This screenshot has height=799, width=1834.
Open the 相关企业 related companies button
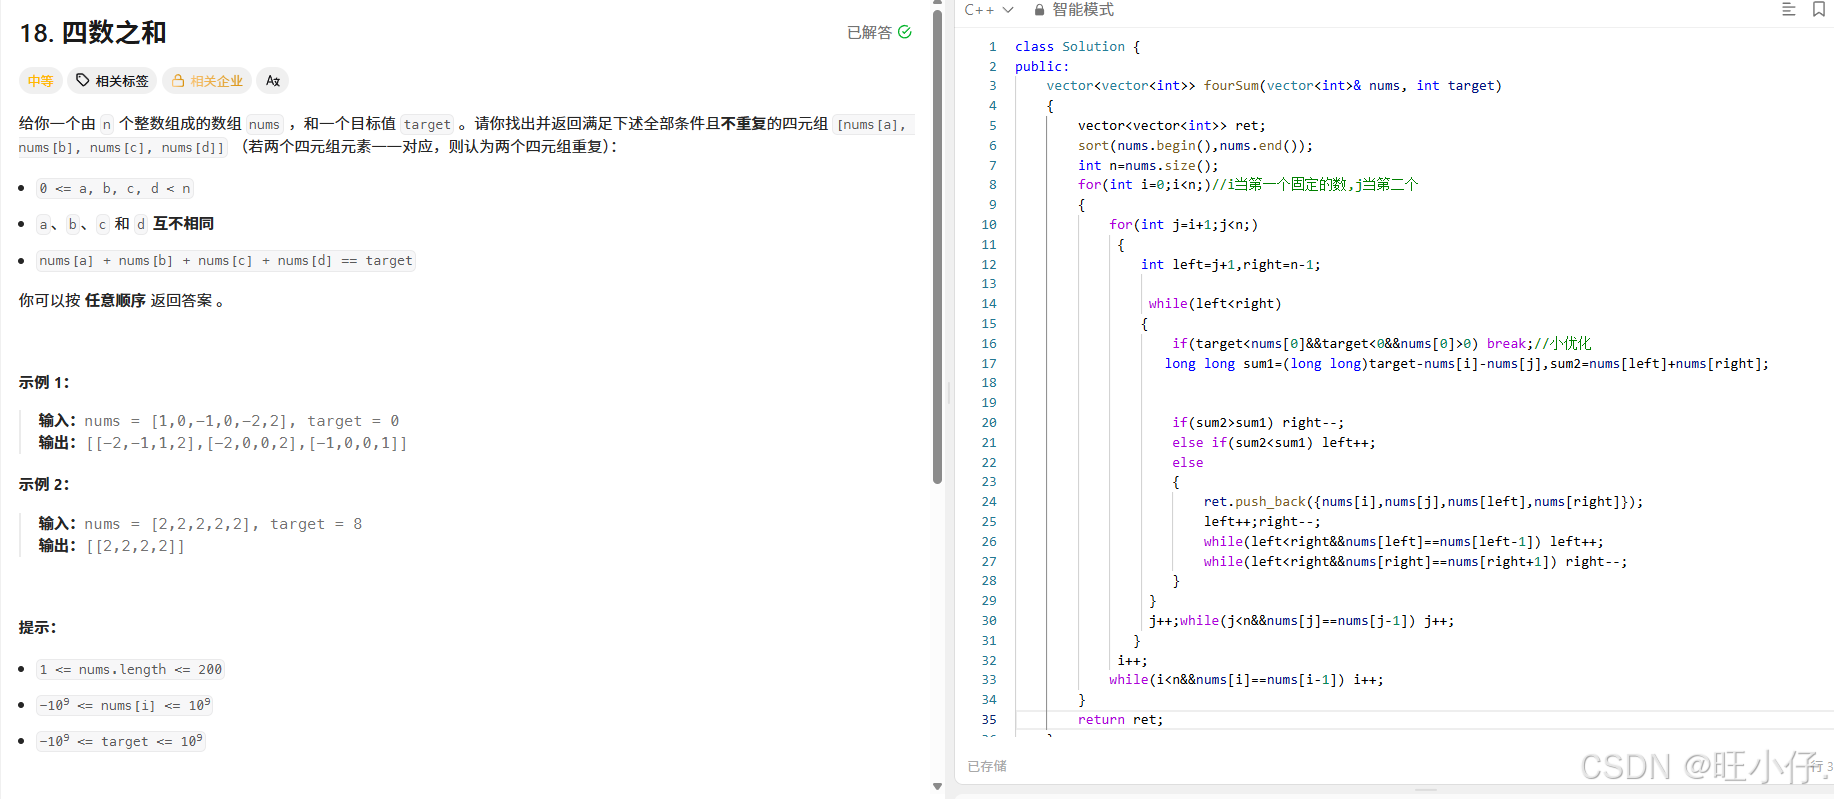pos(207,81)
